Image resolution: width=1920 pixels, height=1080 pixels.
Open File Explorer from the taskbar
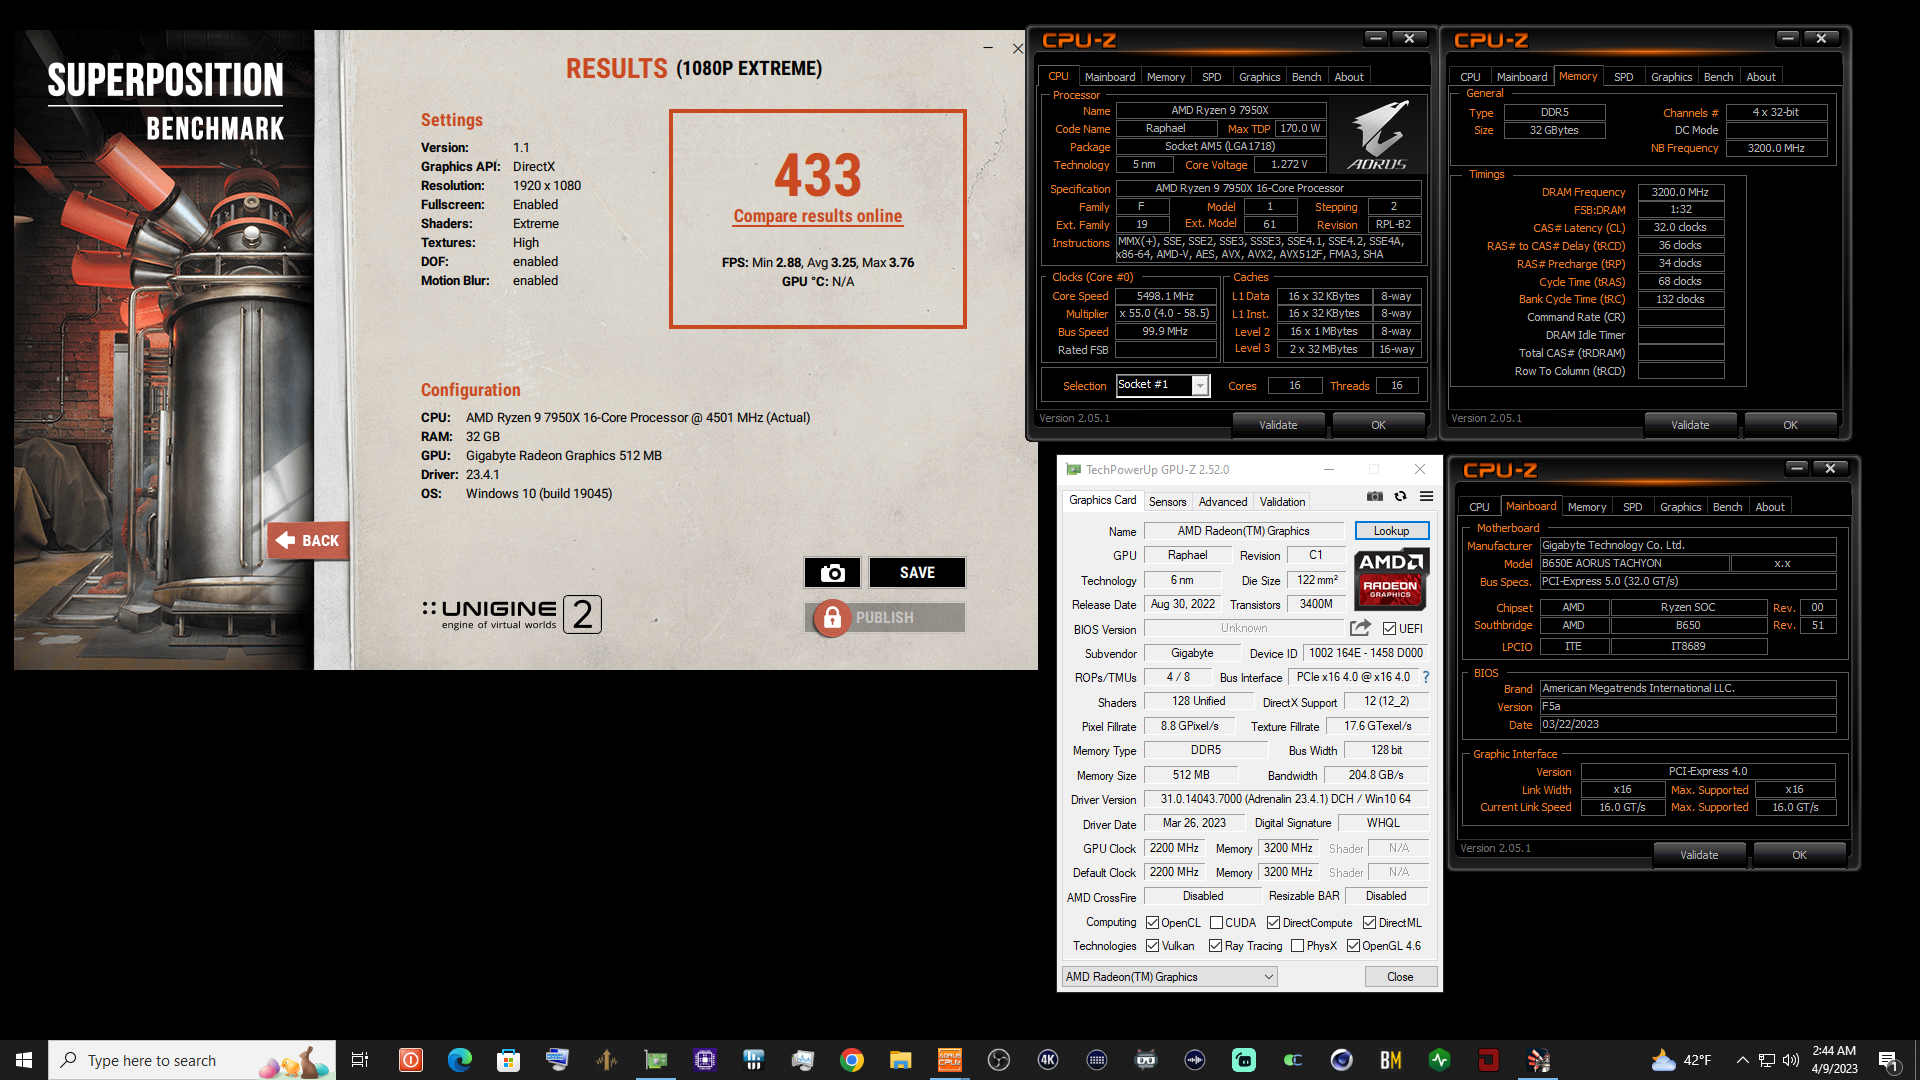click(x=900, y=1060)
